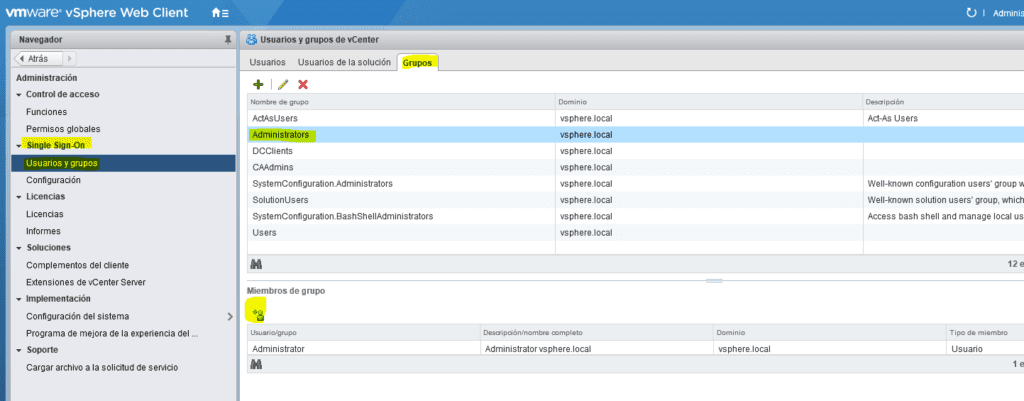
Task: Collapse the Control de acceso section
Action: pos(20,95)
